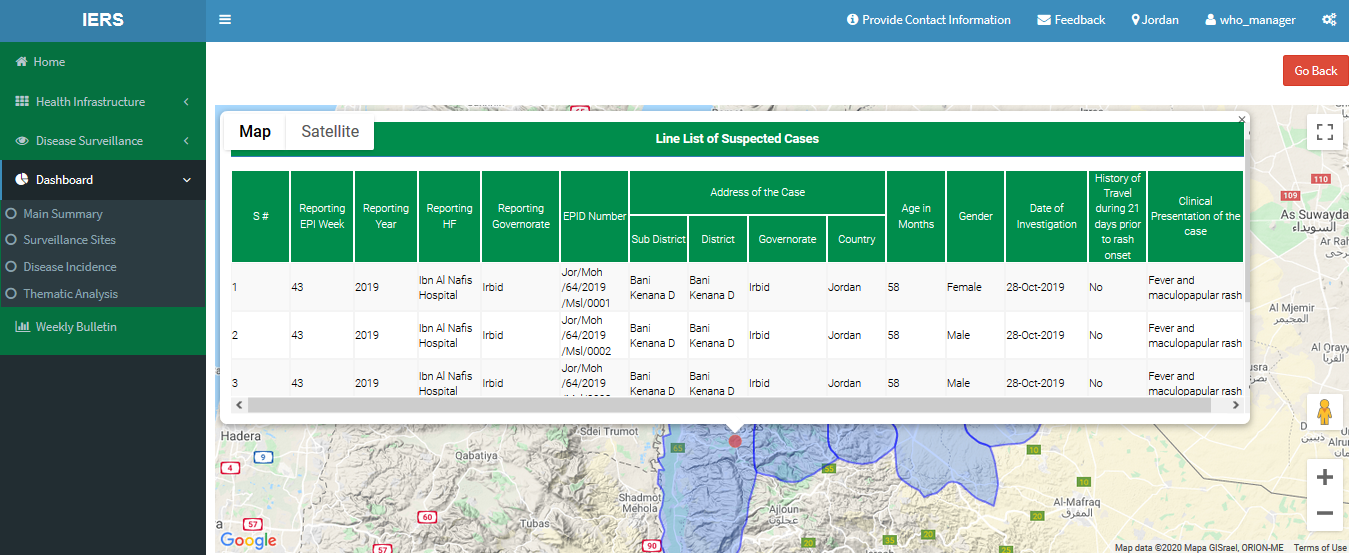
Task: Click the location pin icon beside Jordan
Action: [x=1135, y=20]
